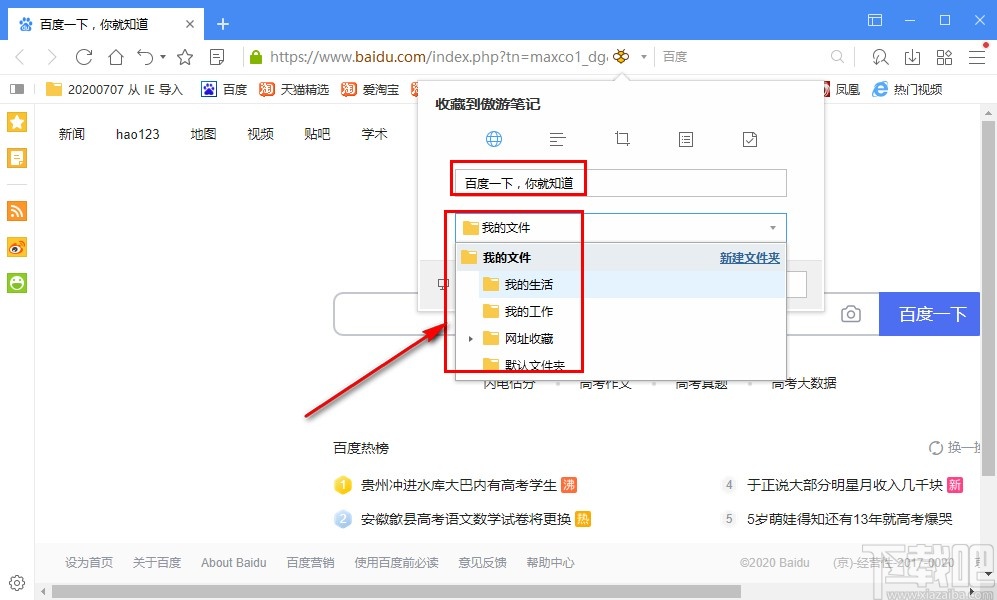The width and height of the screenshot is (997, 600).
Task: Close the 百度一下，你就知道 tab
Action: [x=189, y=24]
